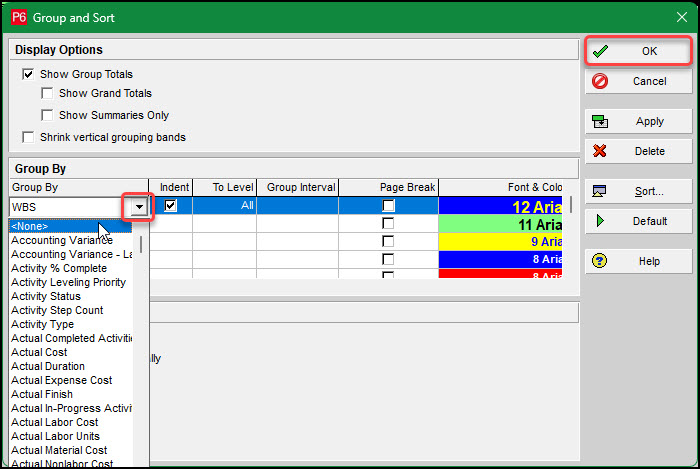Image resolution: width=700 pixels, height=469 pixels.
Task: Choose Accounting Variance in the list
Action: 71,240
